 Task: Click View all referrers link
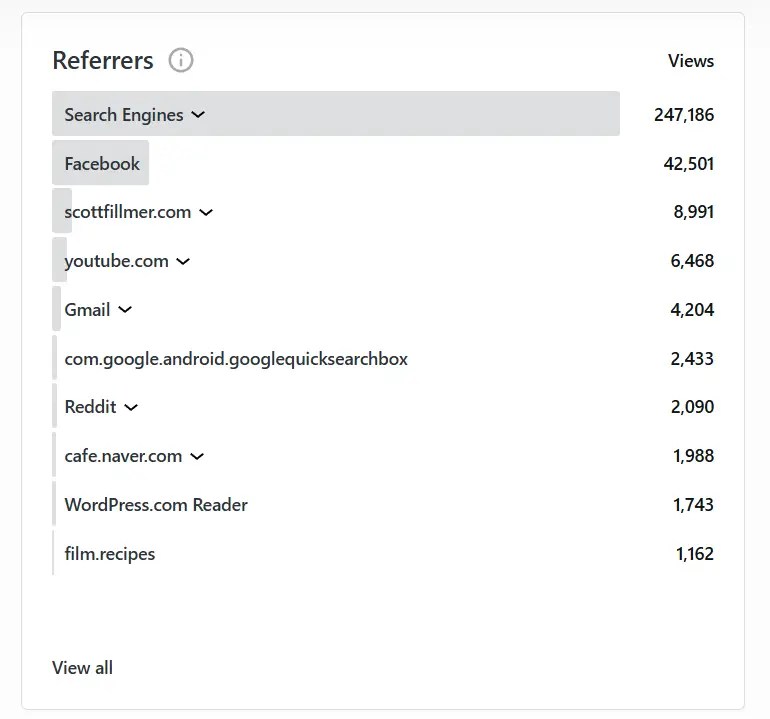82,667
